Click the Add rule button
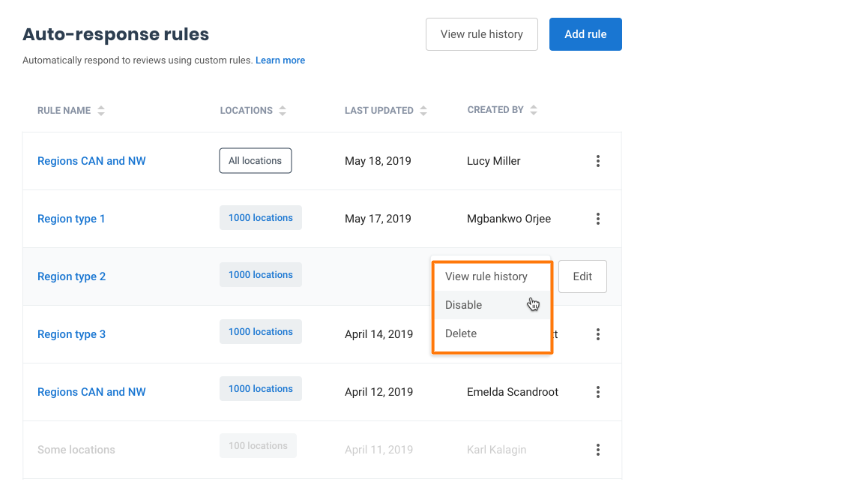The width and height of the screenshot is (851, 480). (x=585, y=34)
